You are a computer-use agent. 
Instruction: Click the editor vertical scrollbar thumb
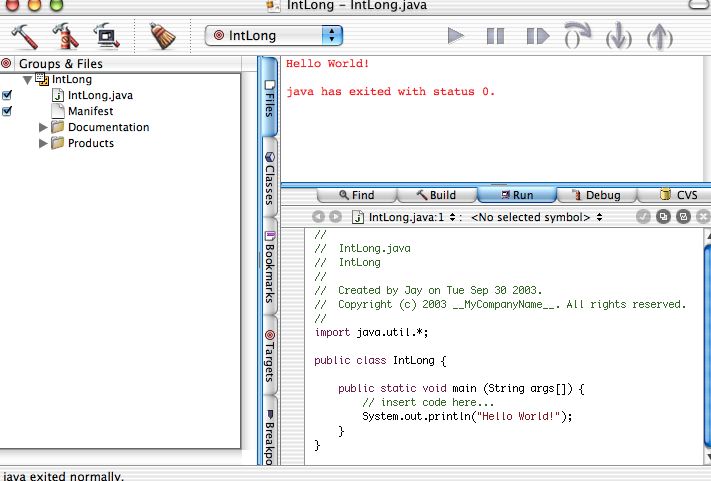point(707,347)
